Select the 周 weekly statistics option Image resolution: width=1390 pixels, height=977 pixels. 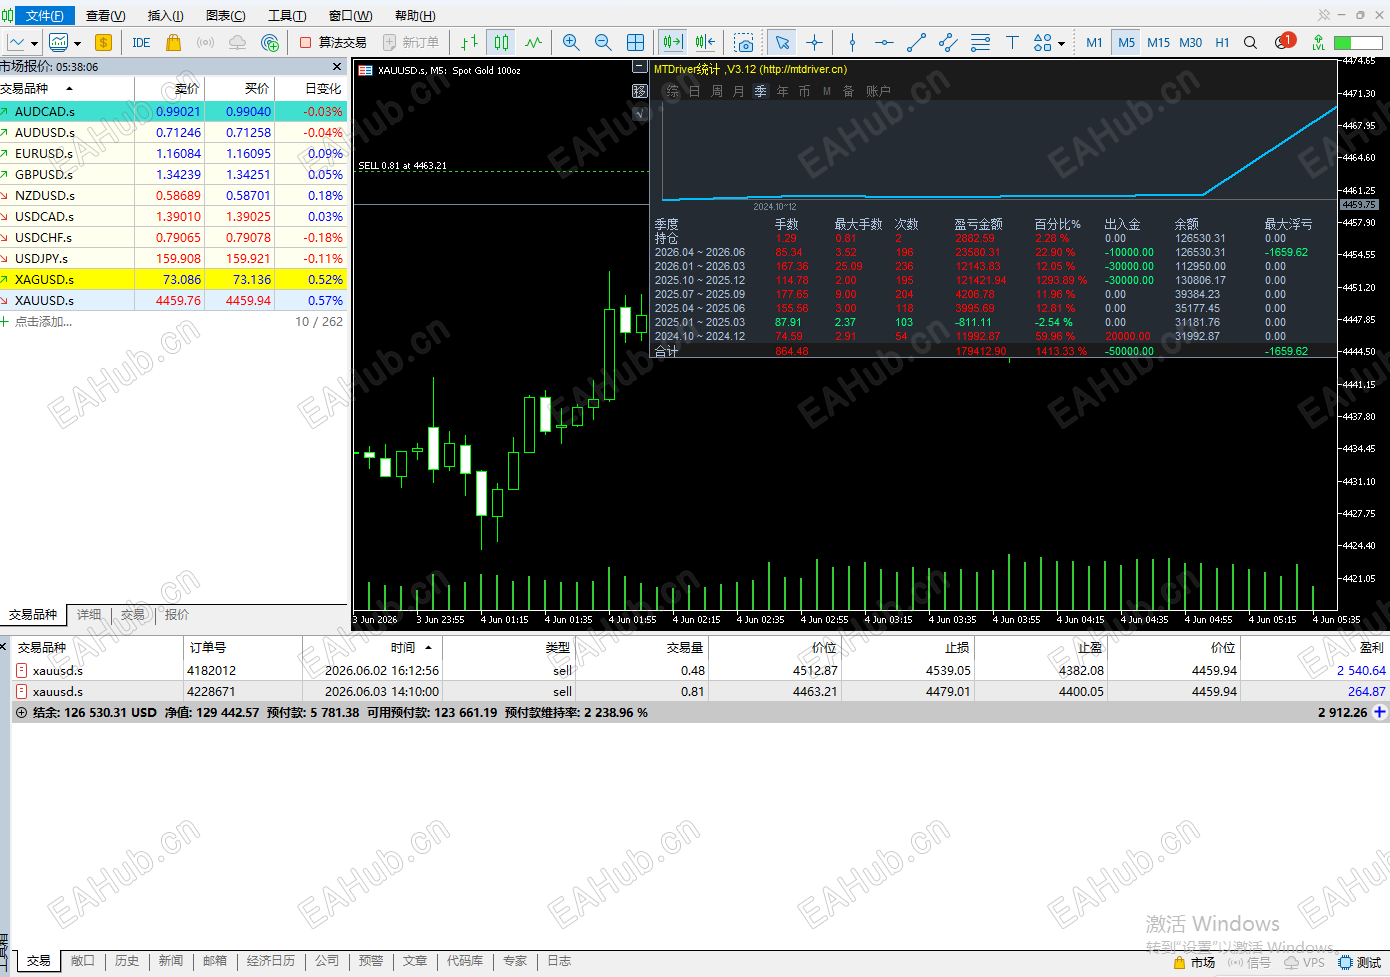pyautogui.click(x=717, y=91)
